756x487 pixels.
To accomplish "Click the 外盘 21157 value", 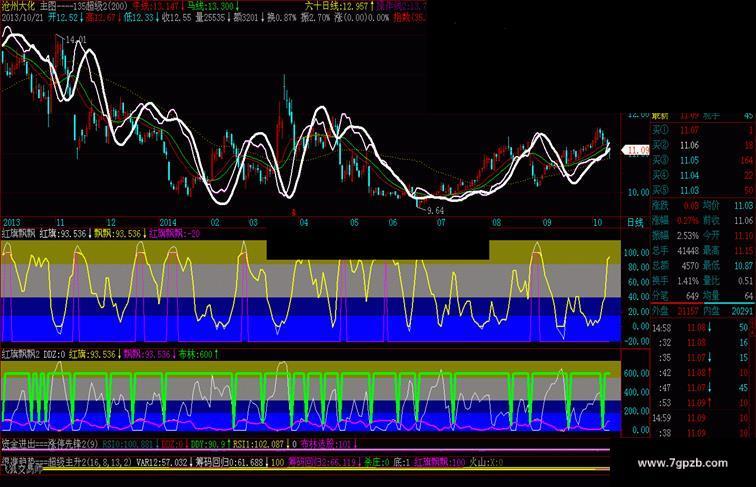I will [x=675, y=311].
